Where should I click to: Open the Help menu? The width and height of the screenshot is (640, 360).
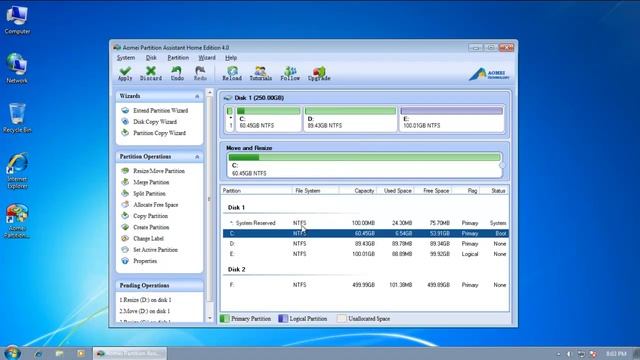coord(231,58)
